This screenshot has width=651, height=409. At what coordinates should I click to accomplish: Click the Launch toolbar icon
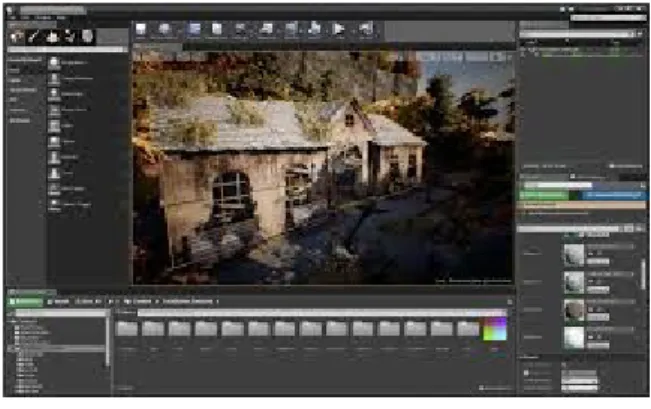click(x=365, y=30)
